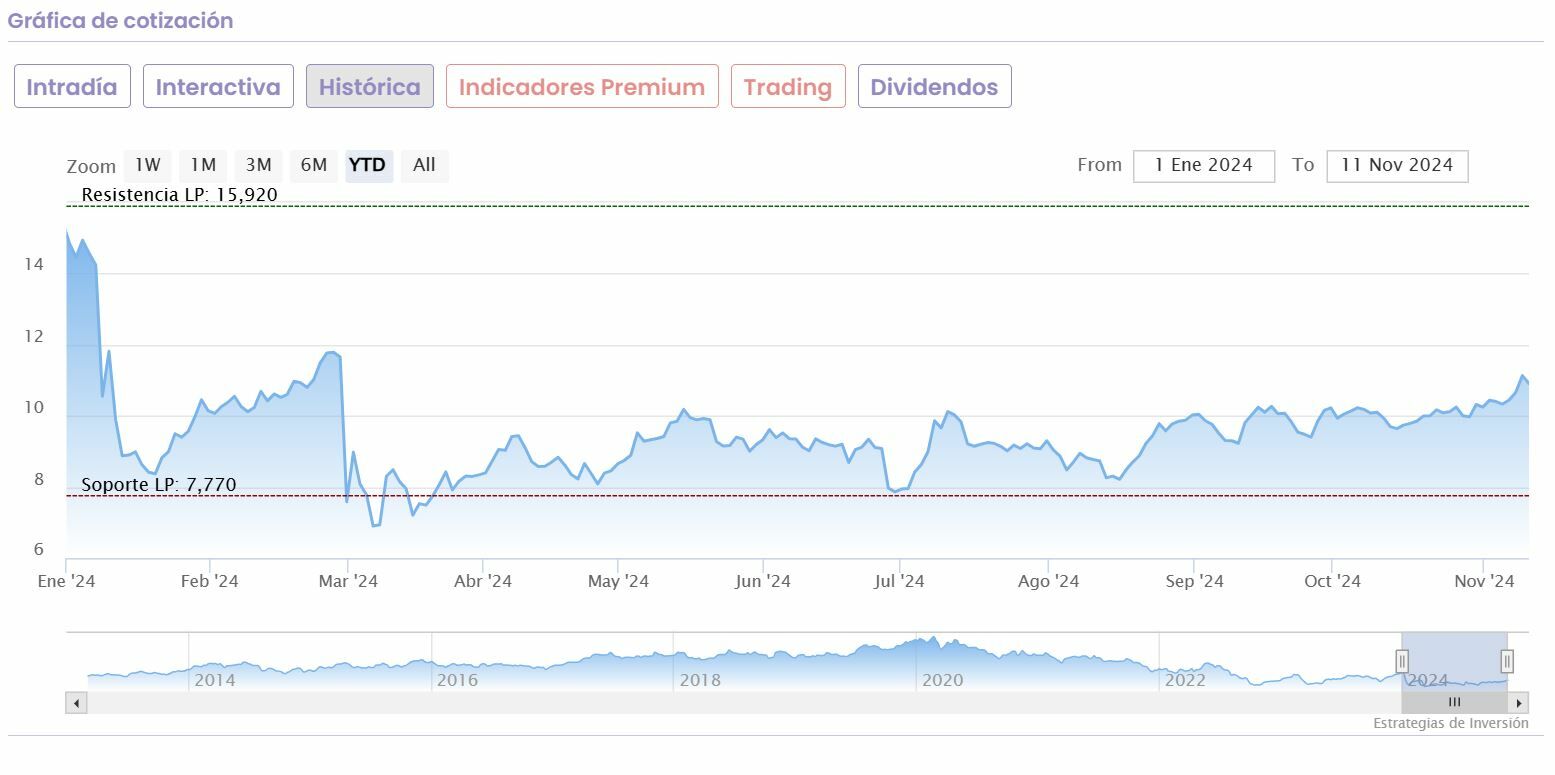Click the From date field
This screenshot has height=775, width=1555.
coord(1204,166)
